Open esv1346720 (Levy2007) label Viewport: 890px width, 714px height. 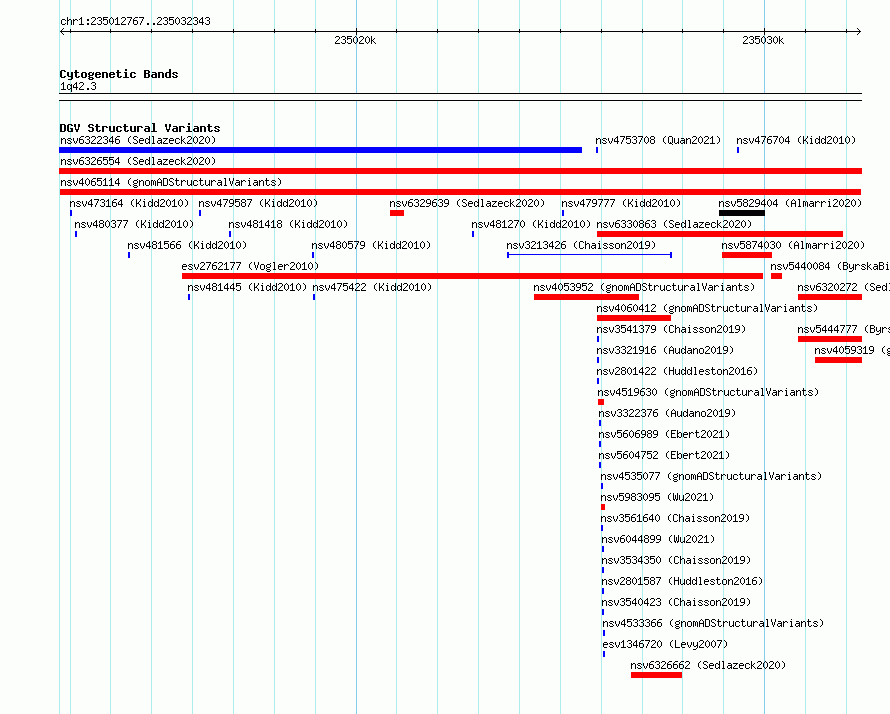coord(665,644)
